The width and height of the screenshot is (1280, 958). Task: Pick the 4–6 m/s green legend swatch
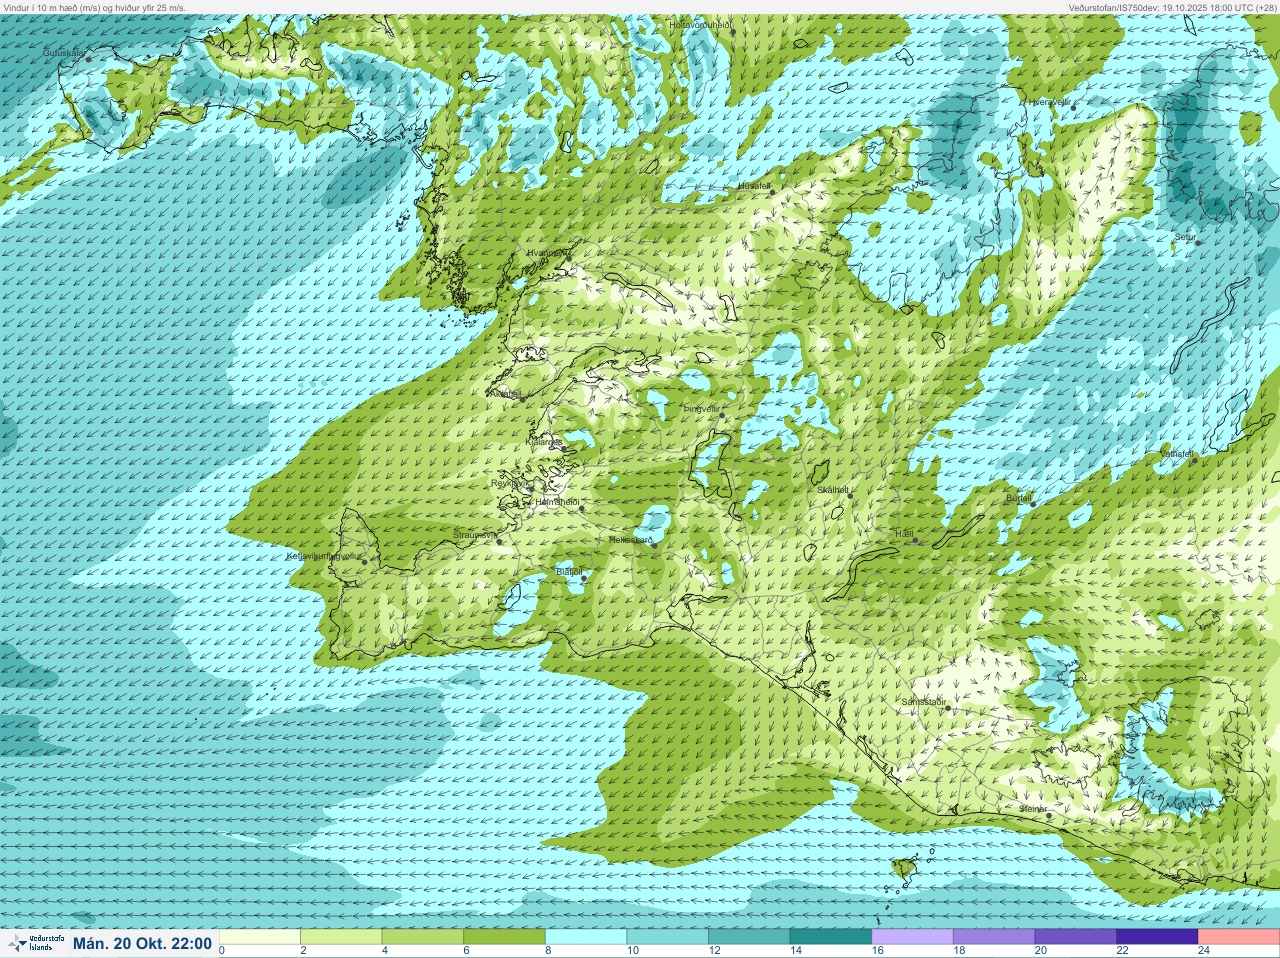423,937
